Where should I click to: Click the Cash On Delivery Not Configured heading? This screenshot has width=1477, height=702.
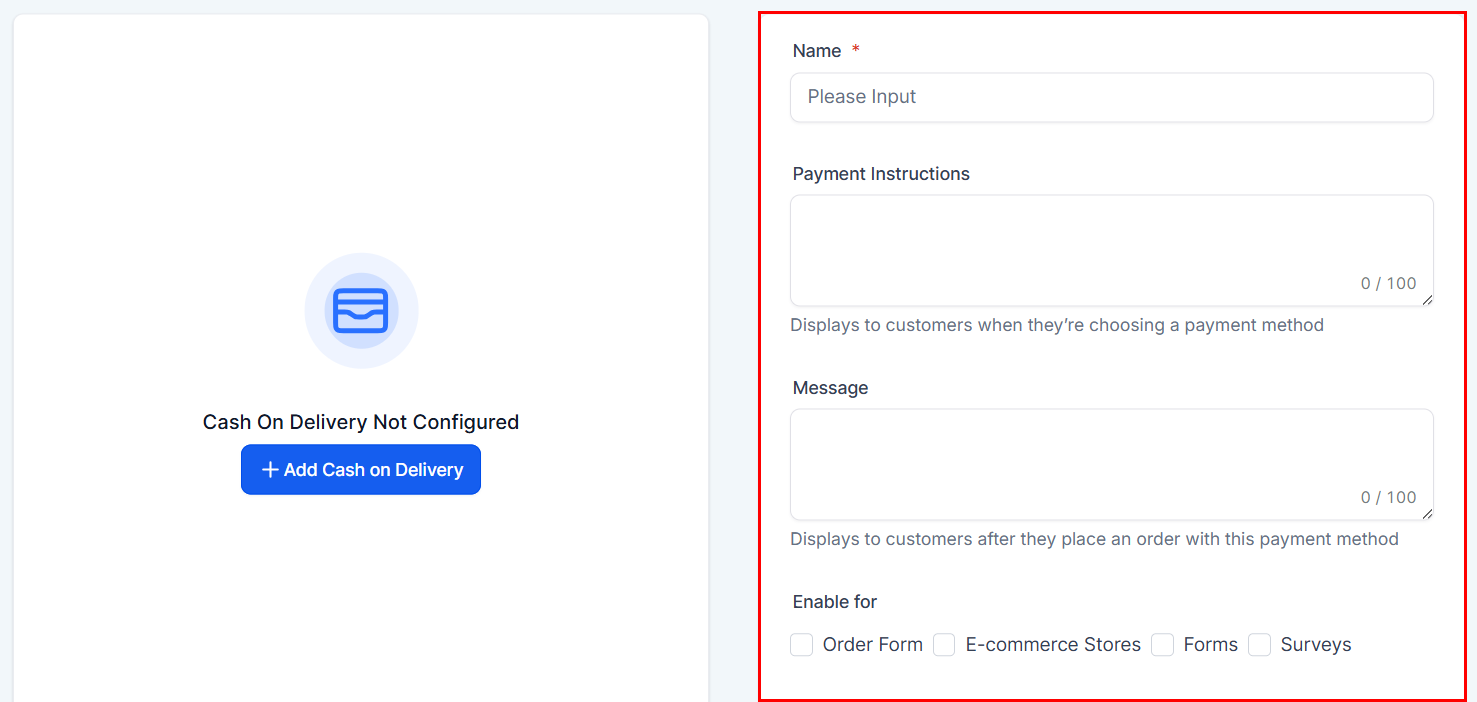(361, 422)
